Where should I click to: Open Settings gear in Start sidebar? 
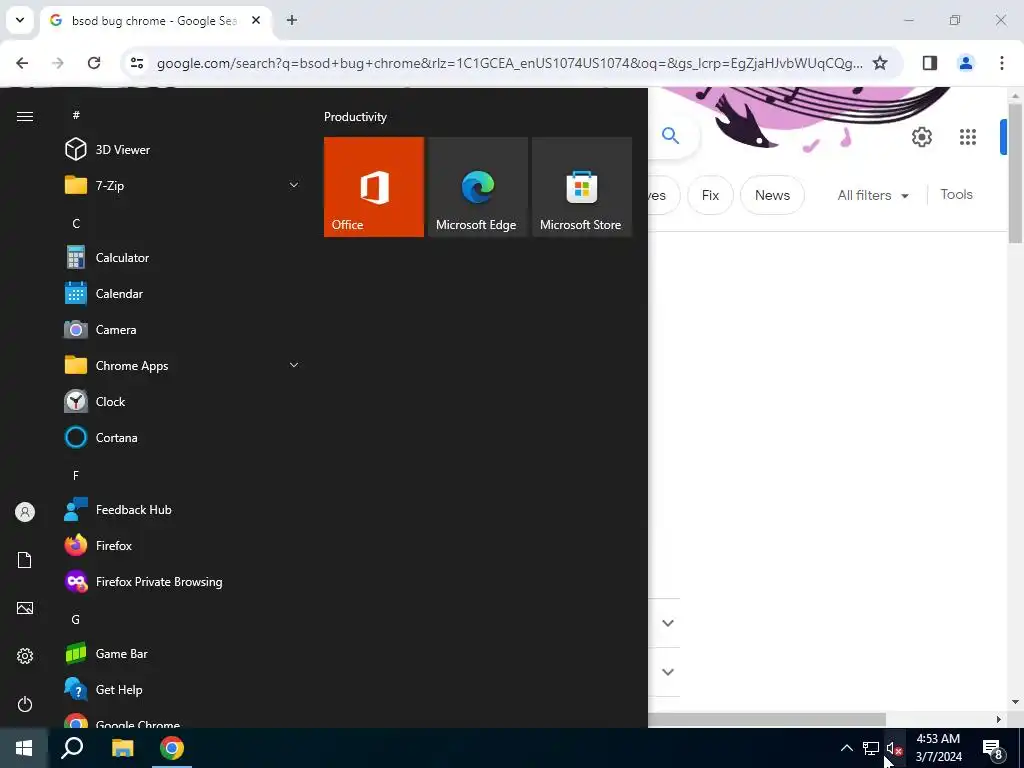(x=25, y=656)
